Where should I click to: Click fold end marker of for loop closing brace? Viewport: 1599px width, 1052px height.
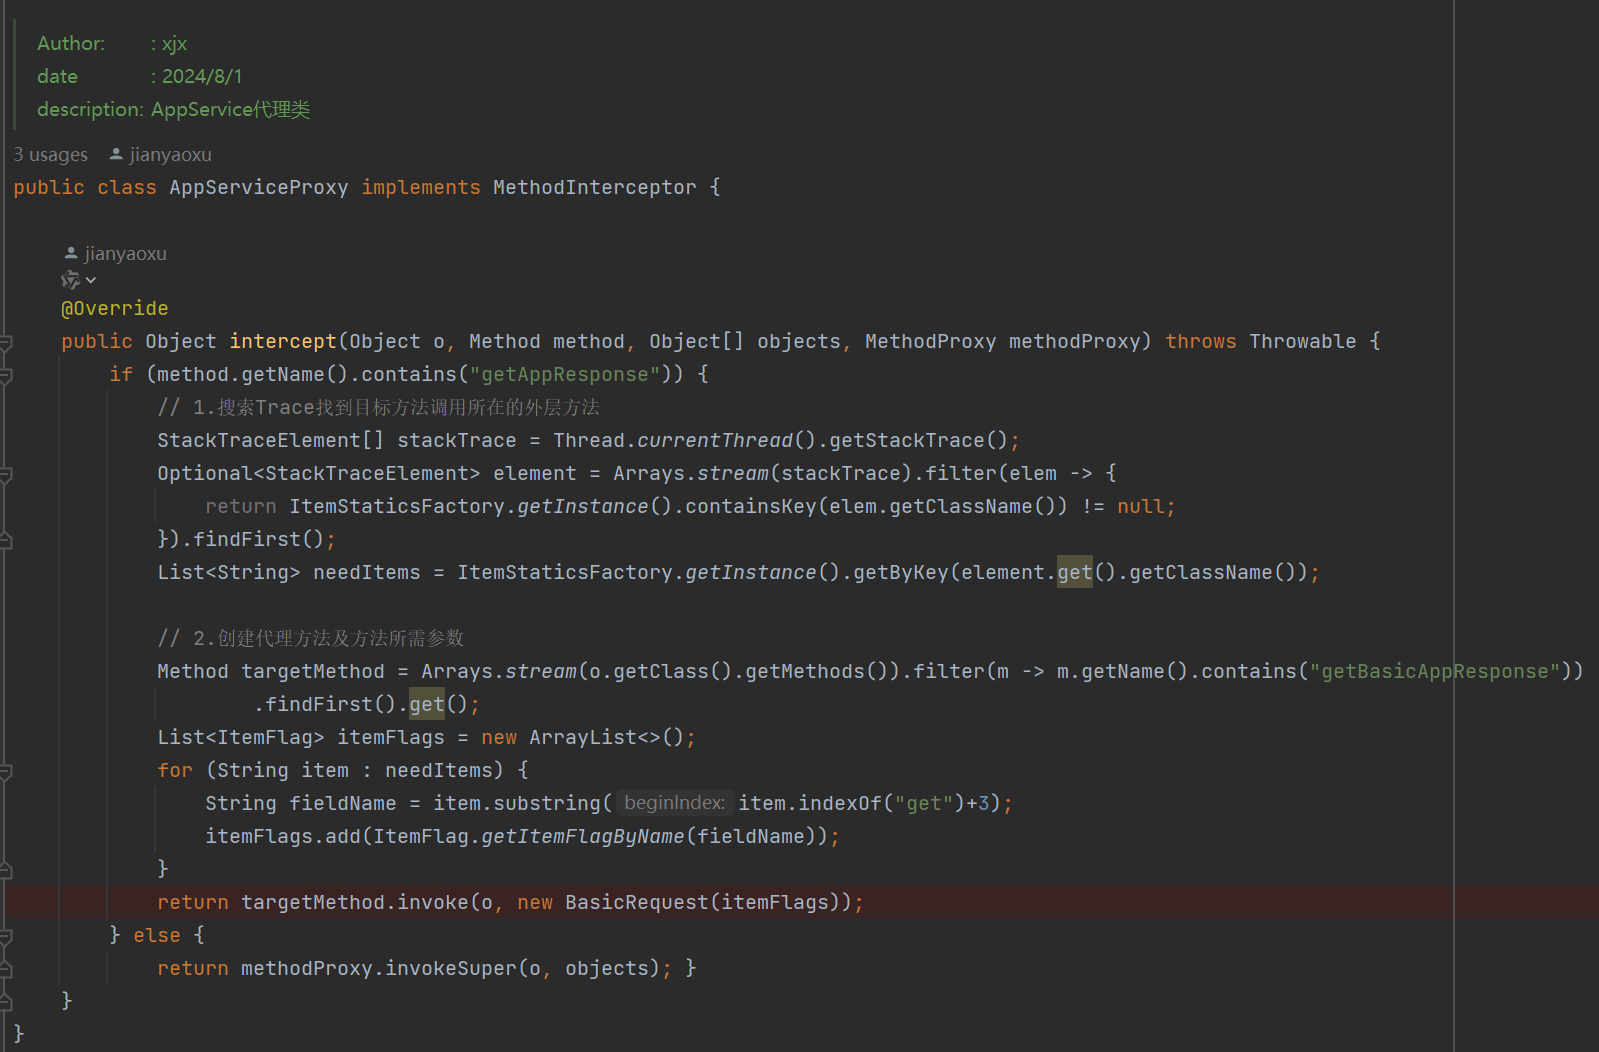(x=5, y=871)
